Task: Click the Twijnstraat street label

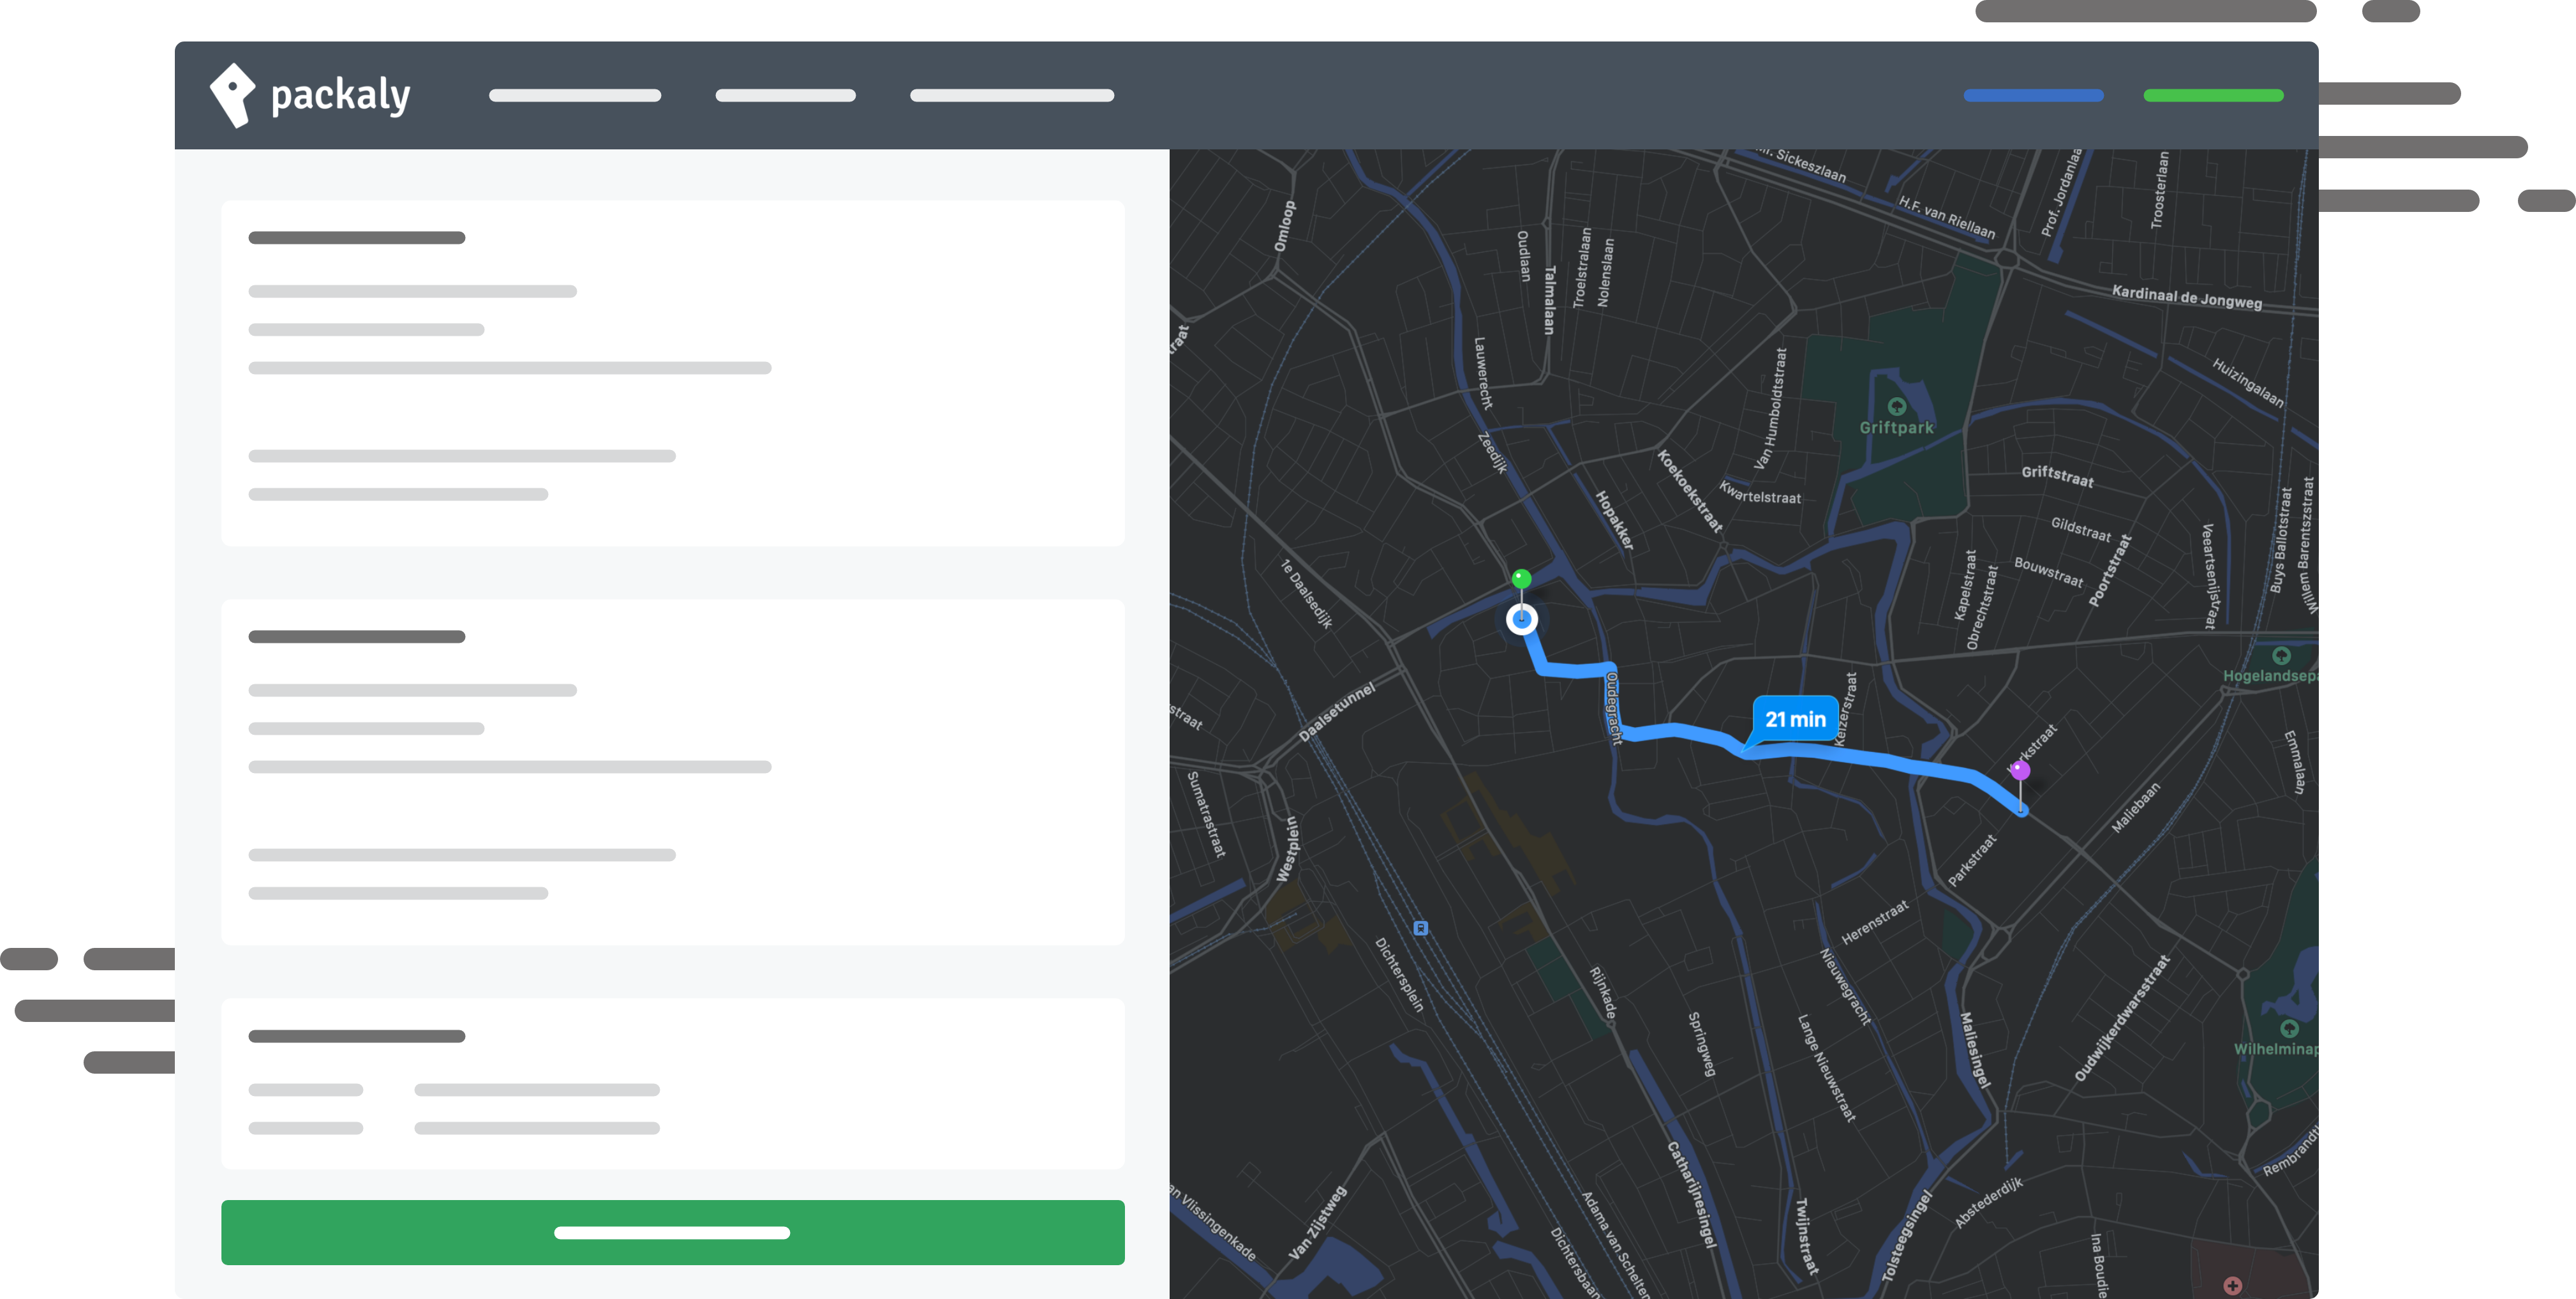Action: (1806, 1236)
